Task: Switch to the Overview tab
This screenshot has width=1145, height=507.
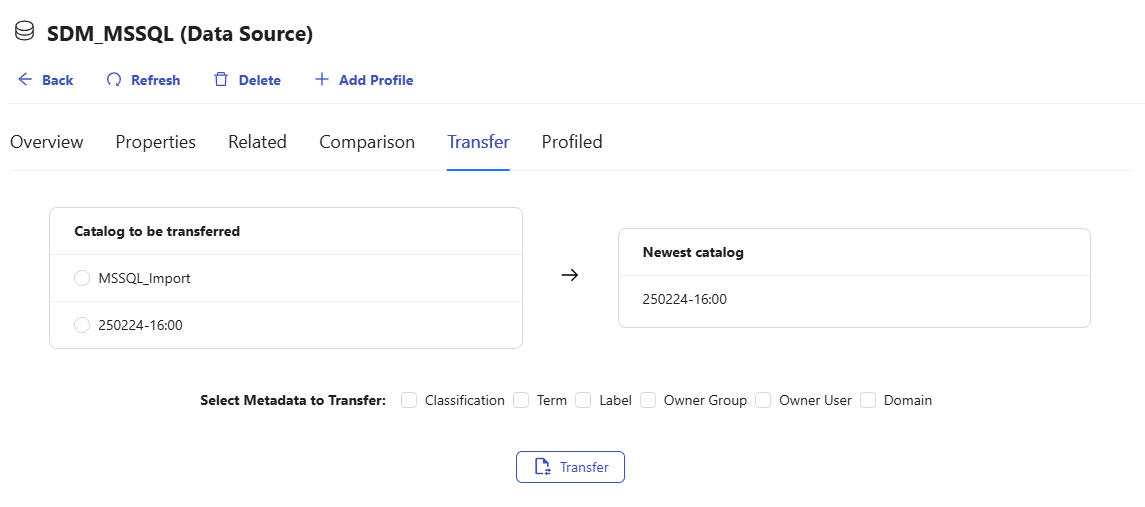Action: [x=47, y=142]
